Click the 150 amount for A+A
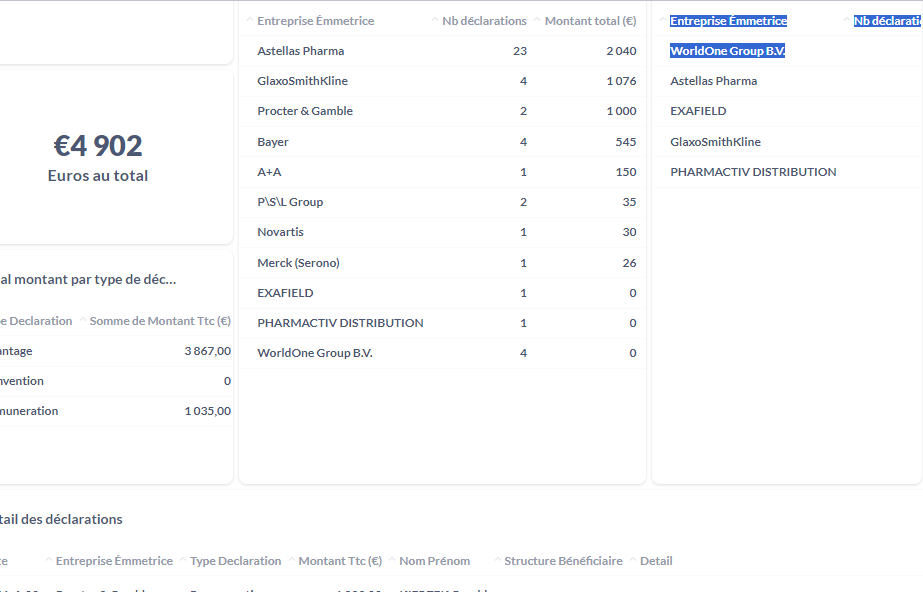 coord(626,172)
